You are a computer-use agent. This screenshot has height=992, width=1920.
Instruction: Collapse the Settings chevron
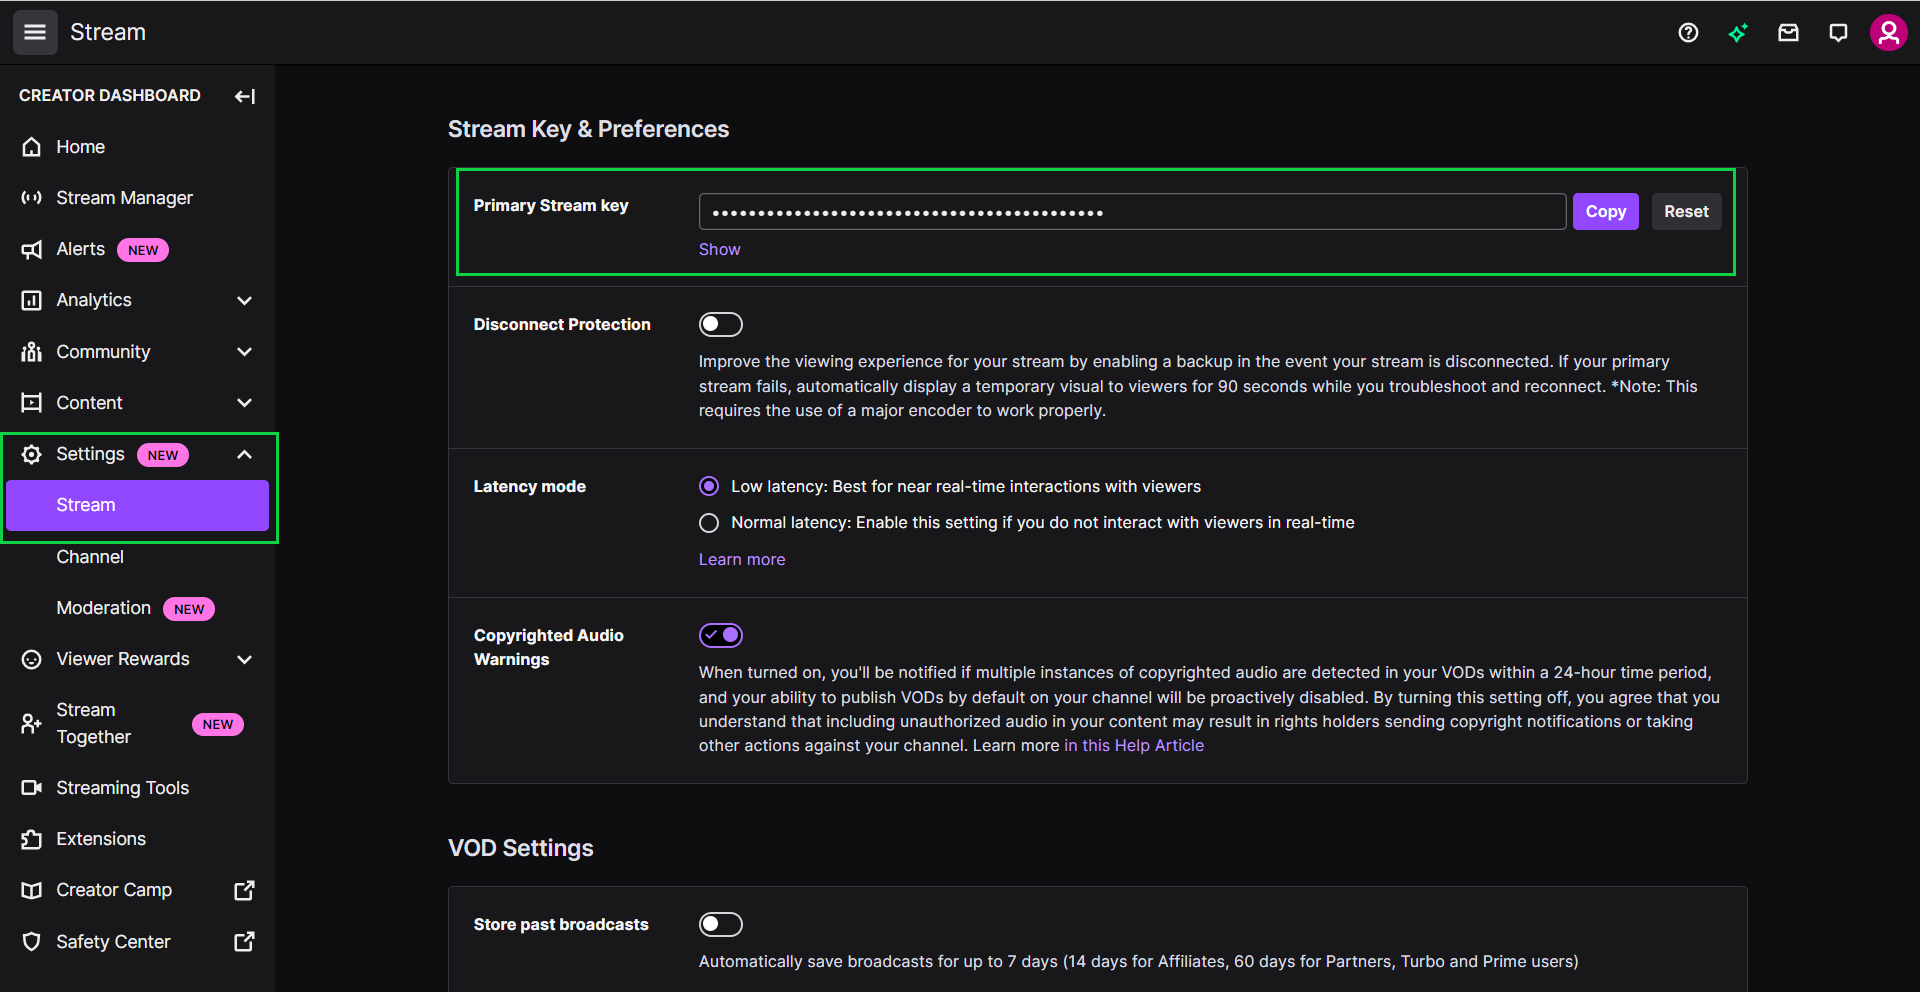coord(244,454)
